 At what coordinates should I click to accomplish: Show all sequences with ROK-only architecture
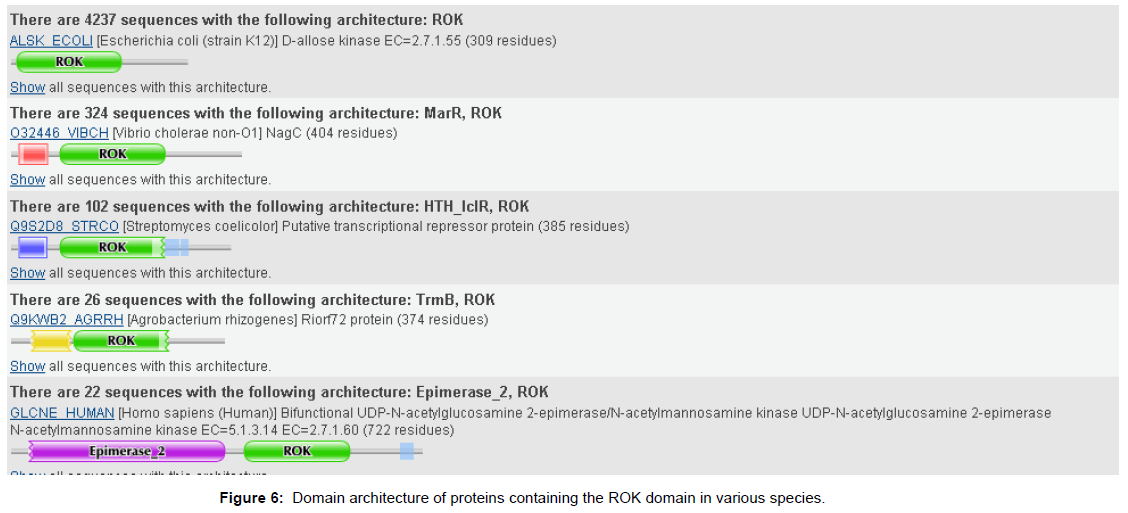pos(27,88)
